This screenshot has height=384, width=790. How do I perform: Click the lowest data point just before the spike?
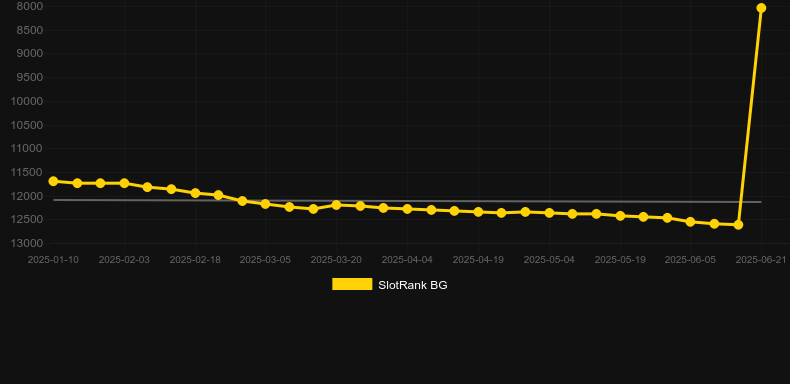[738, 225]
